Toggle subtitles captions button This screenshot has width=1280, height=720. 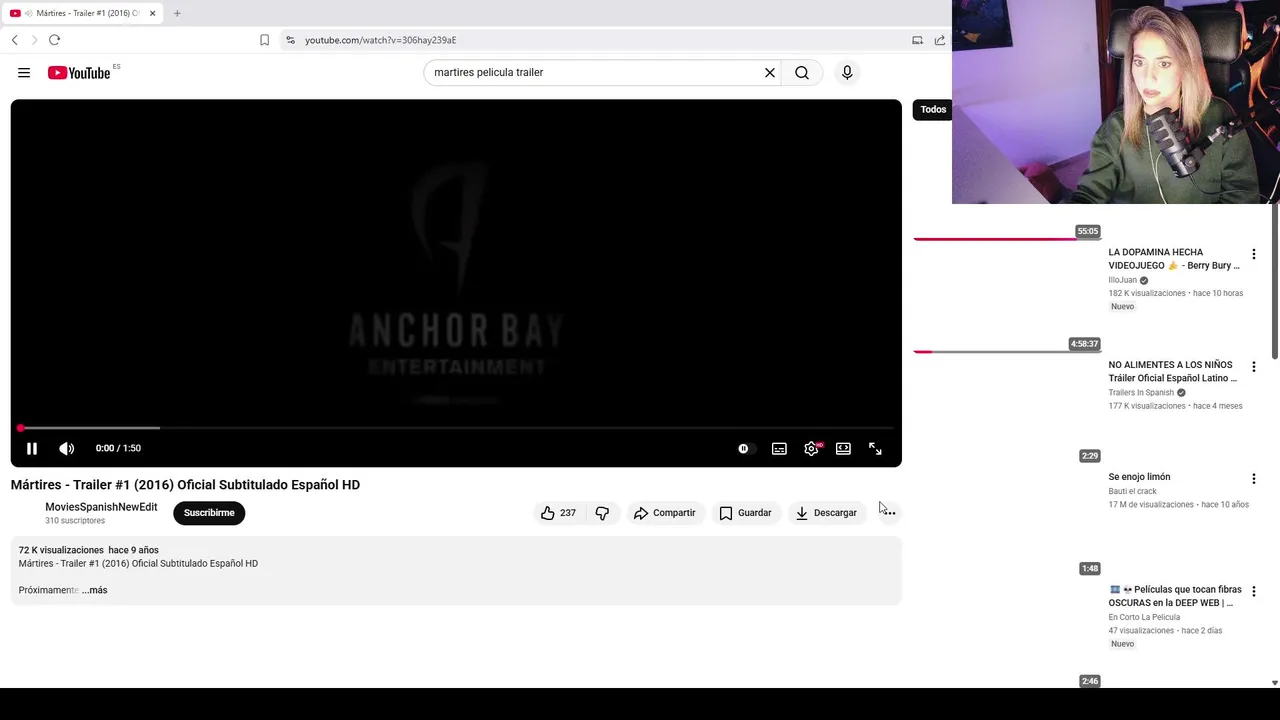click(x=779, y=449)
